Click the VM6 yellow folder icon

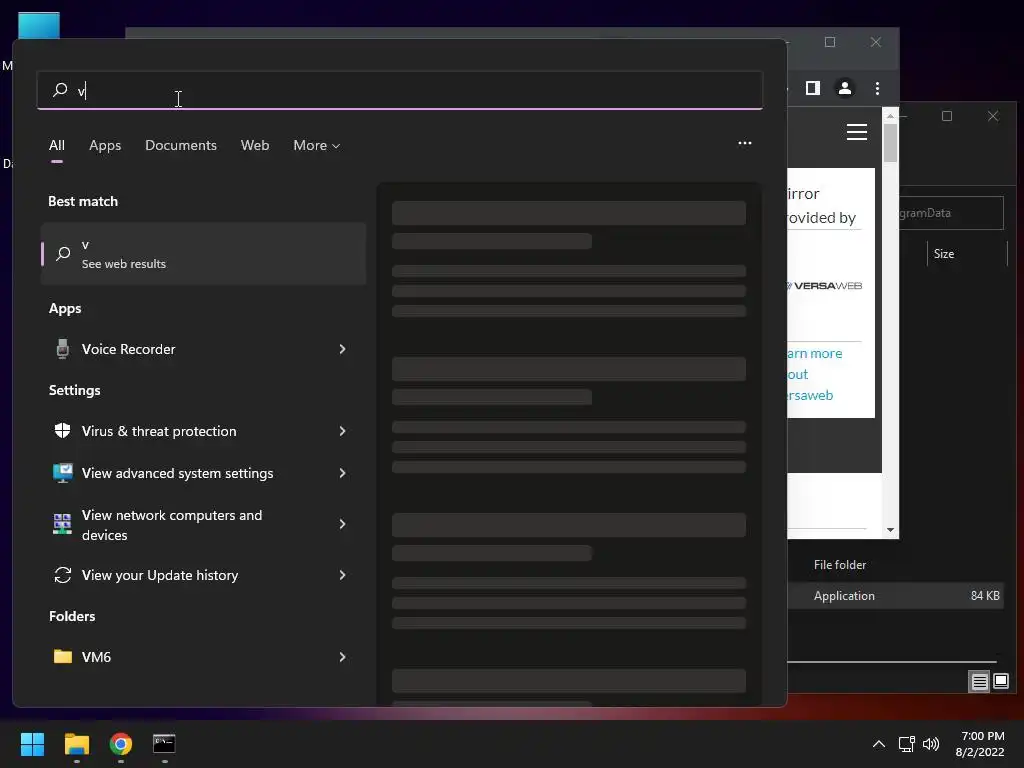[x=63, y=656]
